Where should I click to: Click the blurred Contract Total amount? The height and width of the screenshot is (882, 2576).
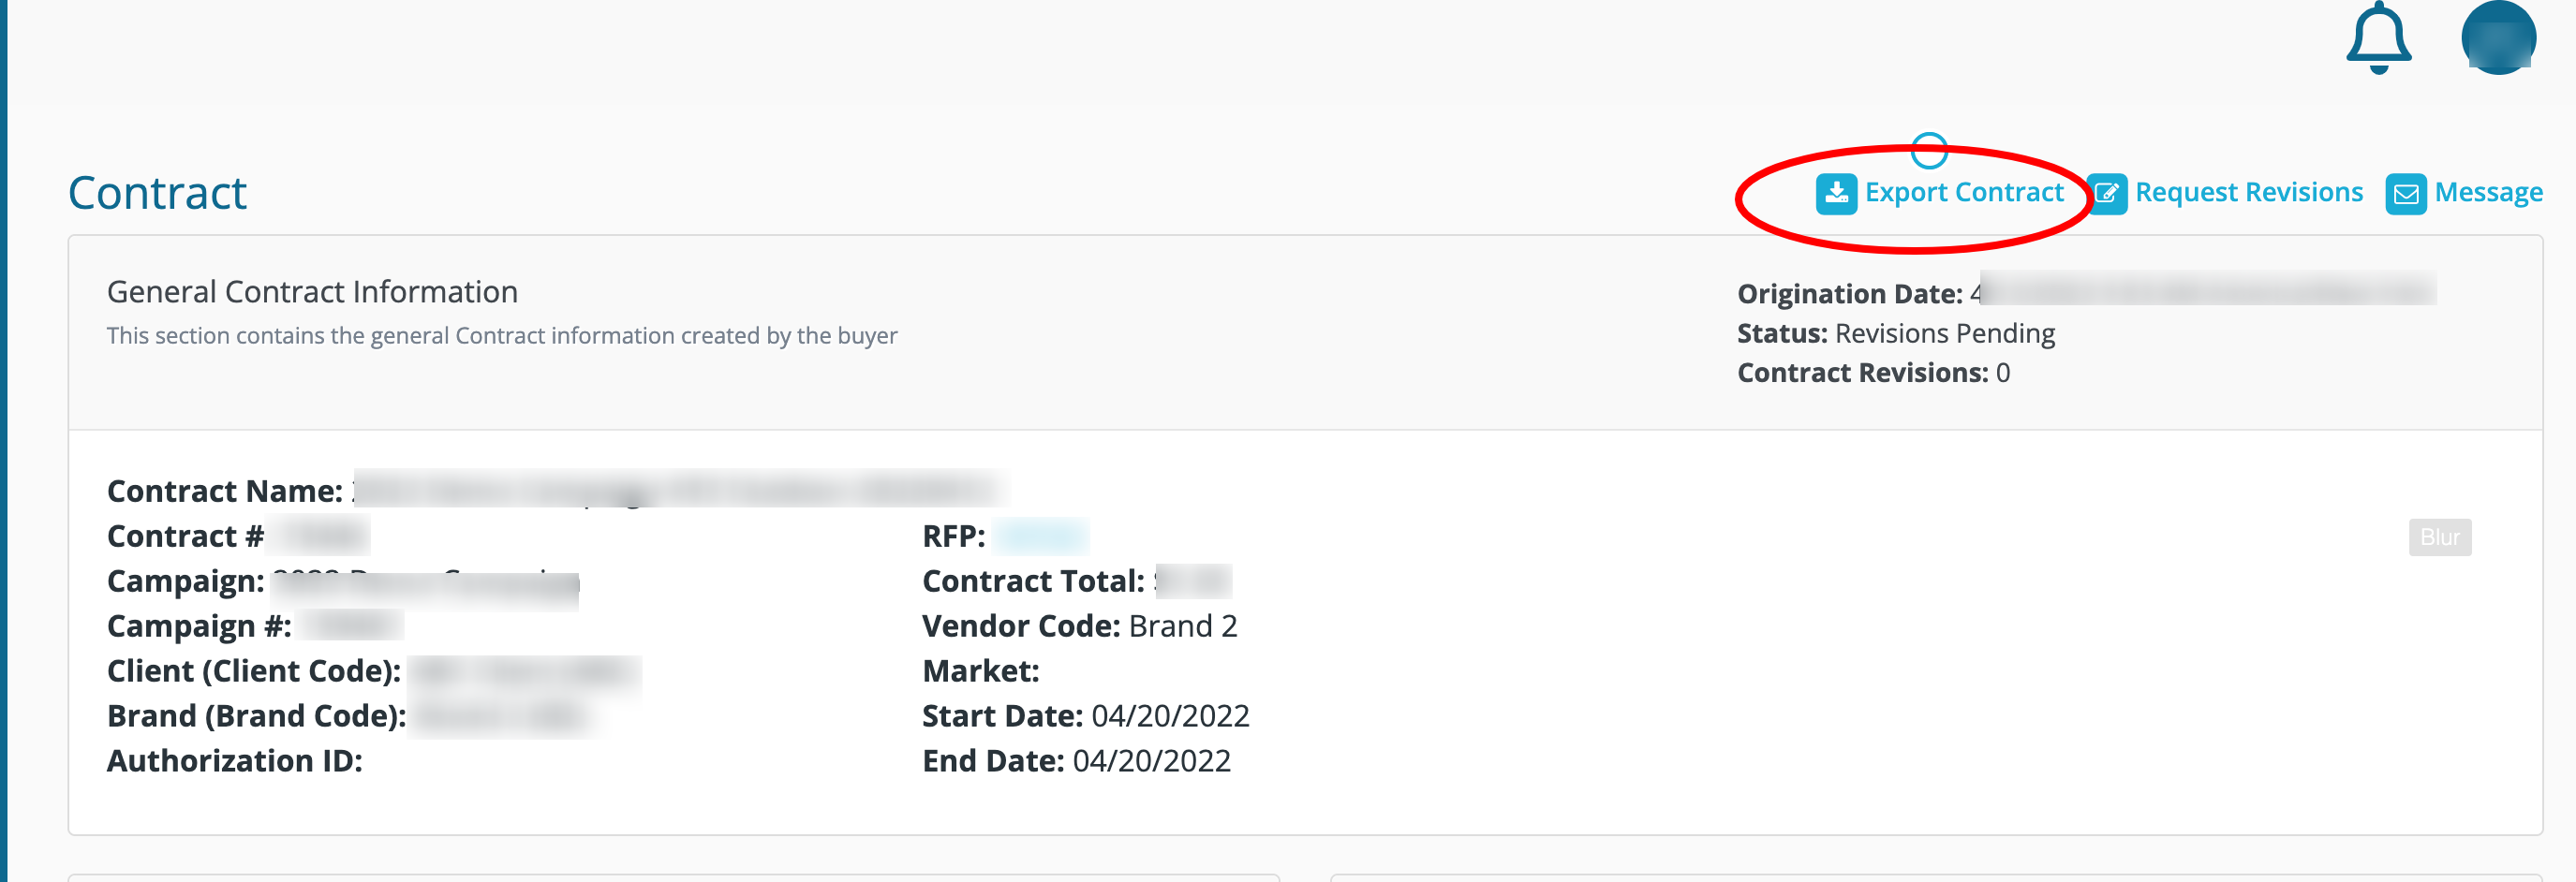(1193, 581)
